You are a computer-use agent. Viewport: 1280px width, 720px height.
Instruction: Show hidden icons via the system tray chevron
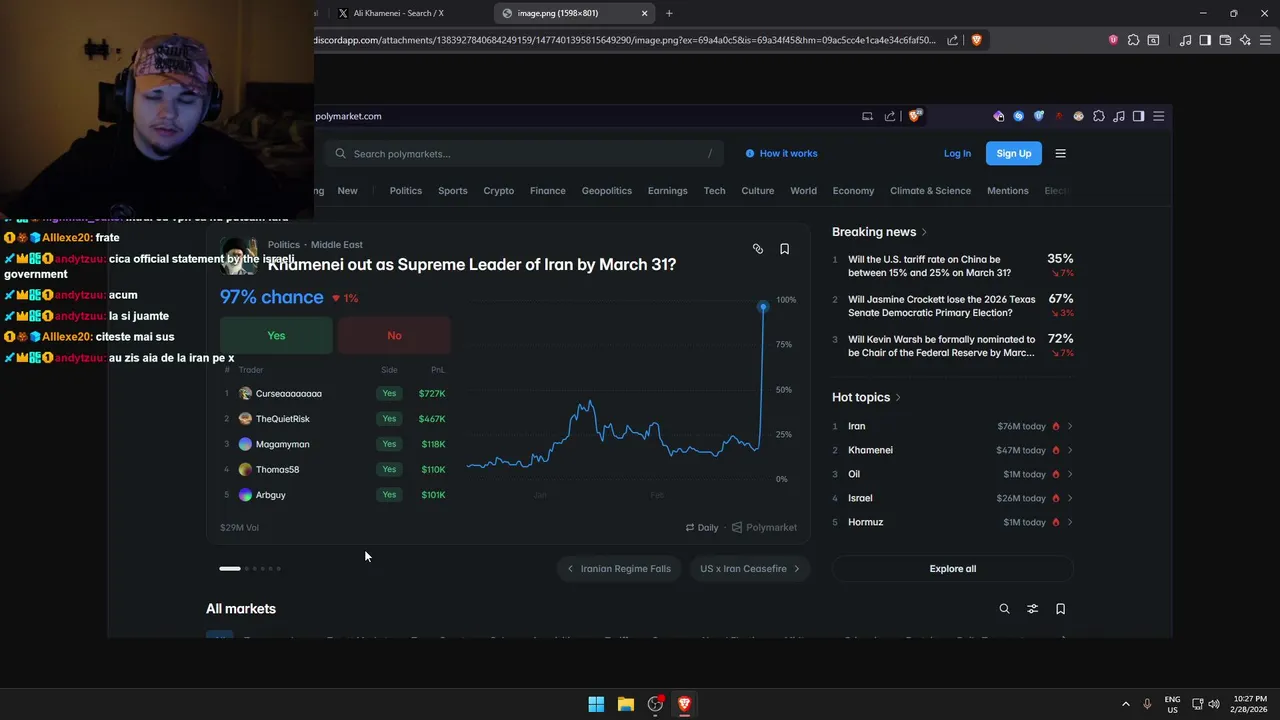[x=1125, y=704]
